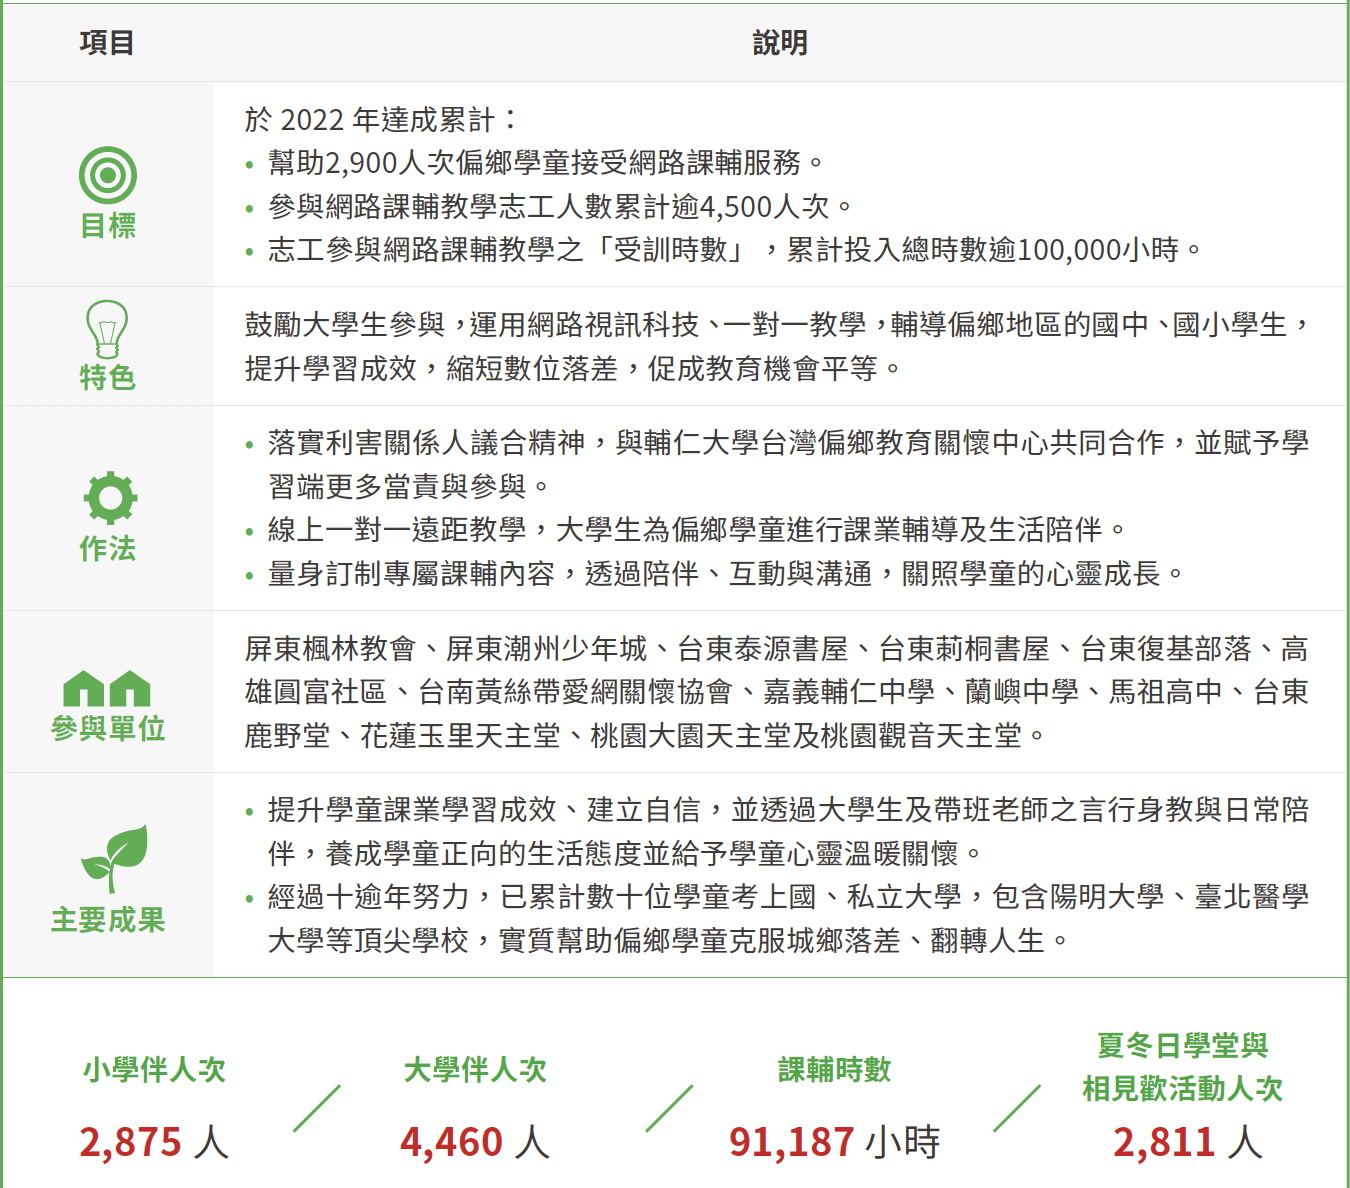Select the 特色 row label
Image resolution: width=1350 pixels, height=1188 pixels.
tap(107, 378)
